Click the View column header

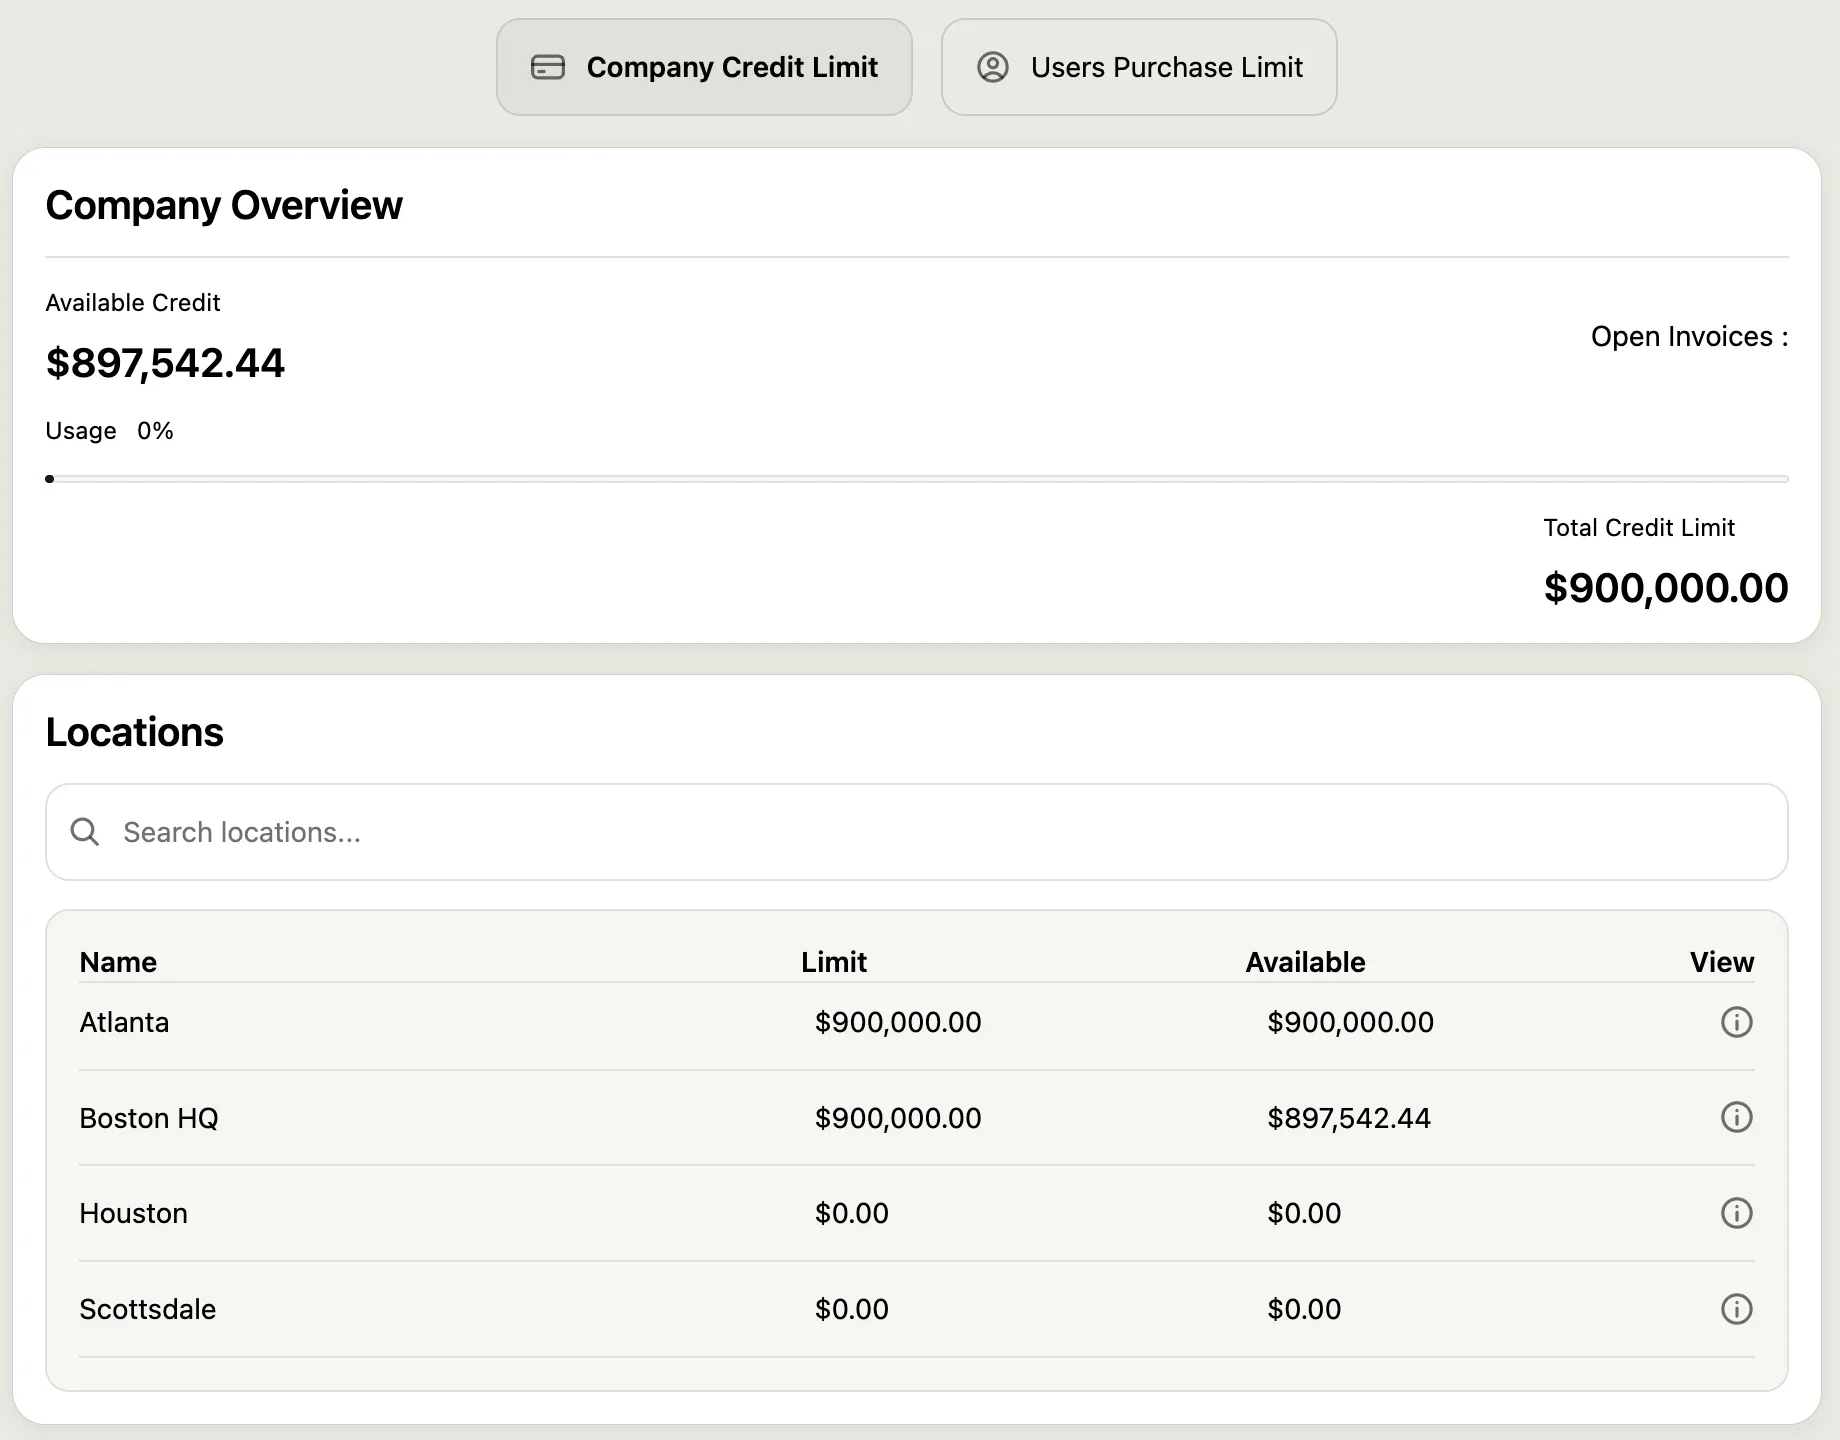[x=1721, y=962]
